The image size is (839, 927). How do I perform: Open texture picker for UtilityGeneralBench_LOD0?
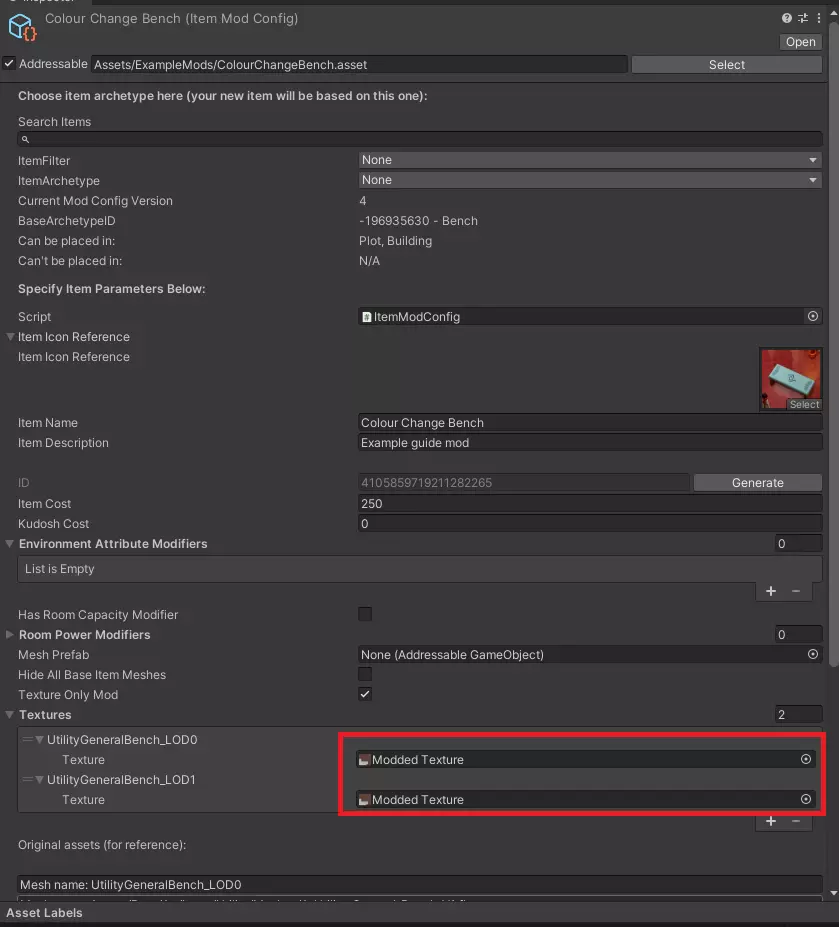click(806, 759)
